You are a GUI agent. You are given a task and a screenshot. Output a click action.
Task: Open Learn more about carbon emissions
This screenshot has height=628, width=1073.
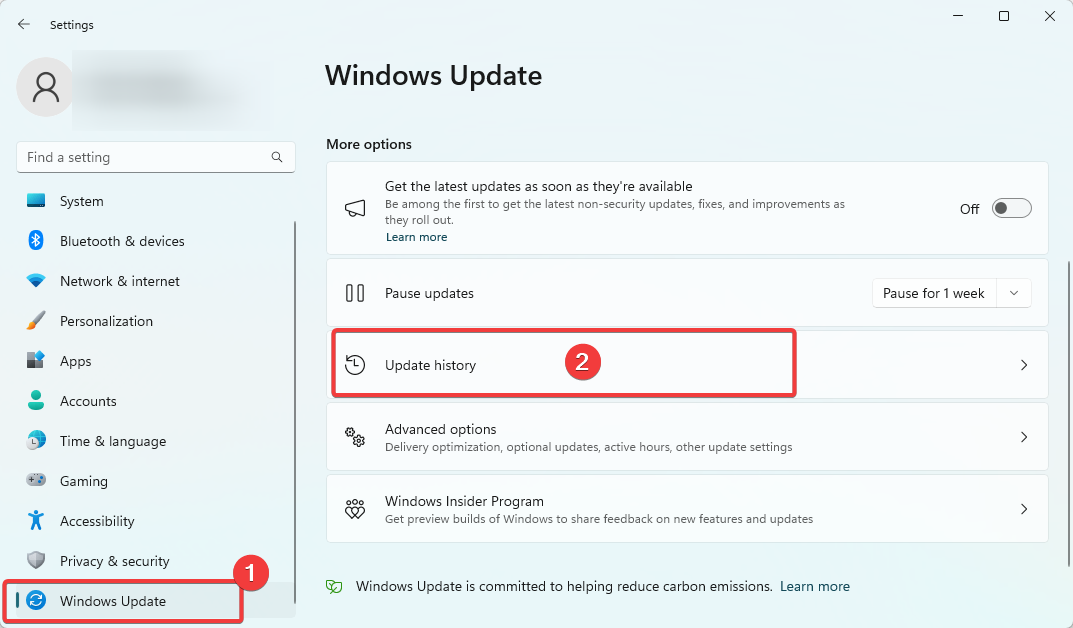coord(815,586)
